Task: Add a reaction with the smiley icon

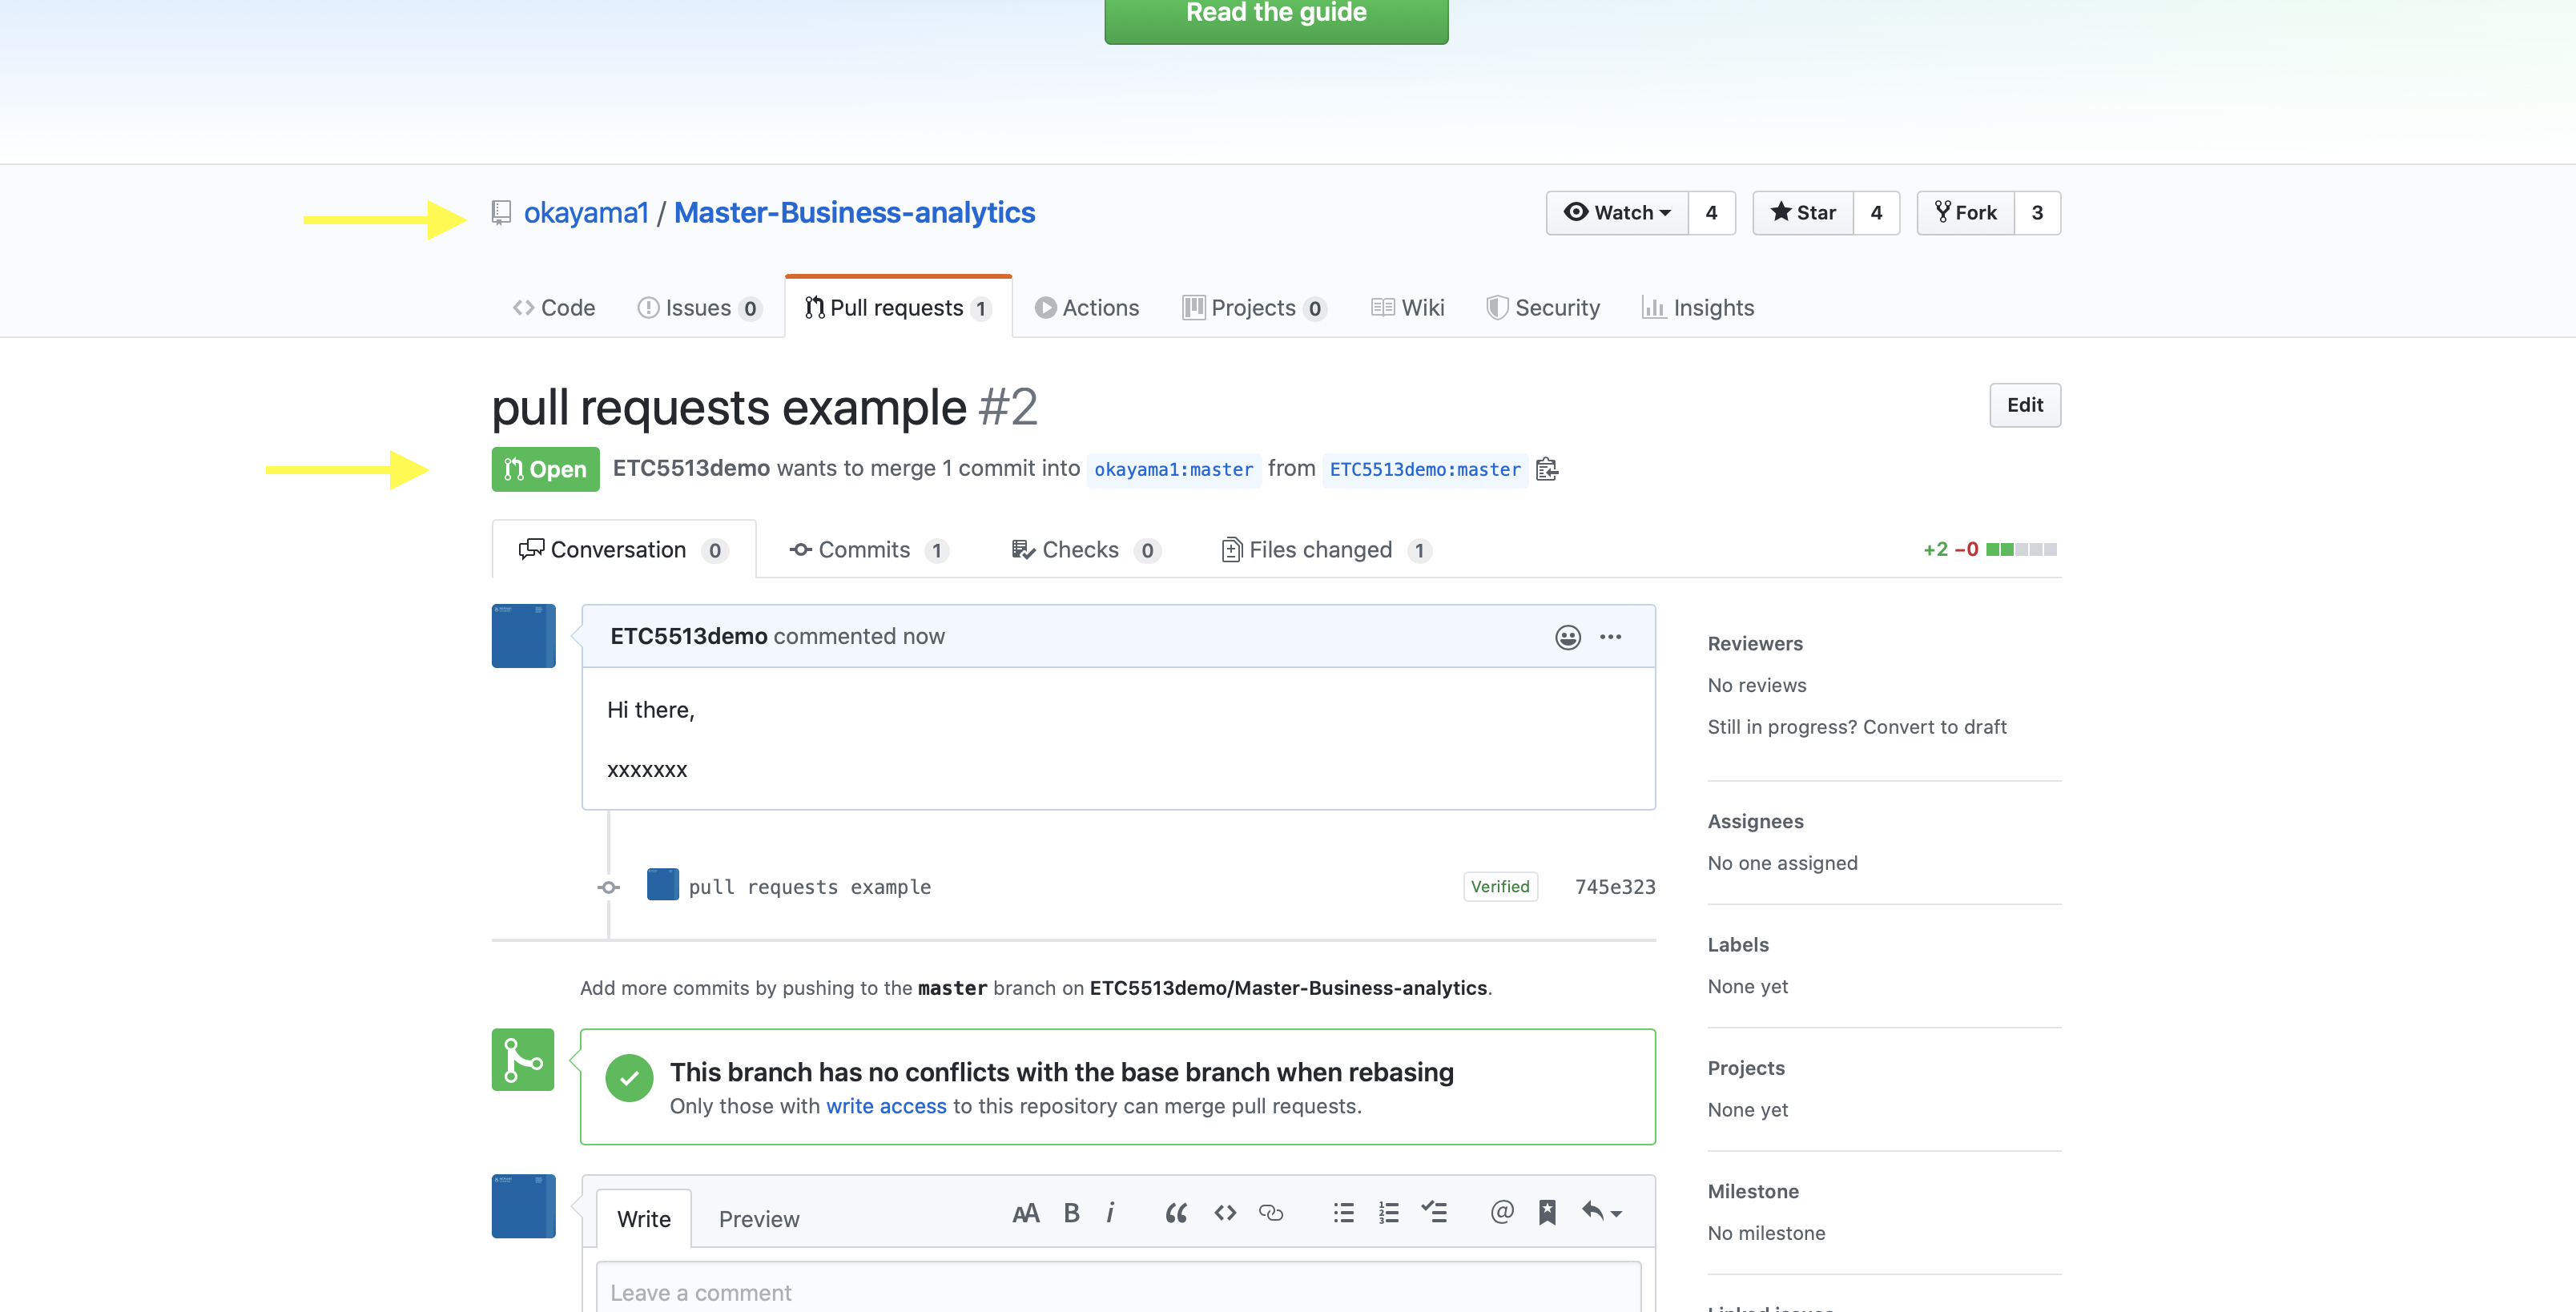Action: coord(1567,637)
